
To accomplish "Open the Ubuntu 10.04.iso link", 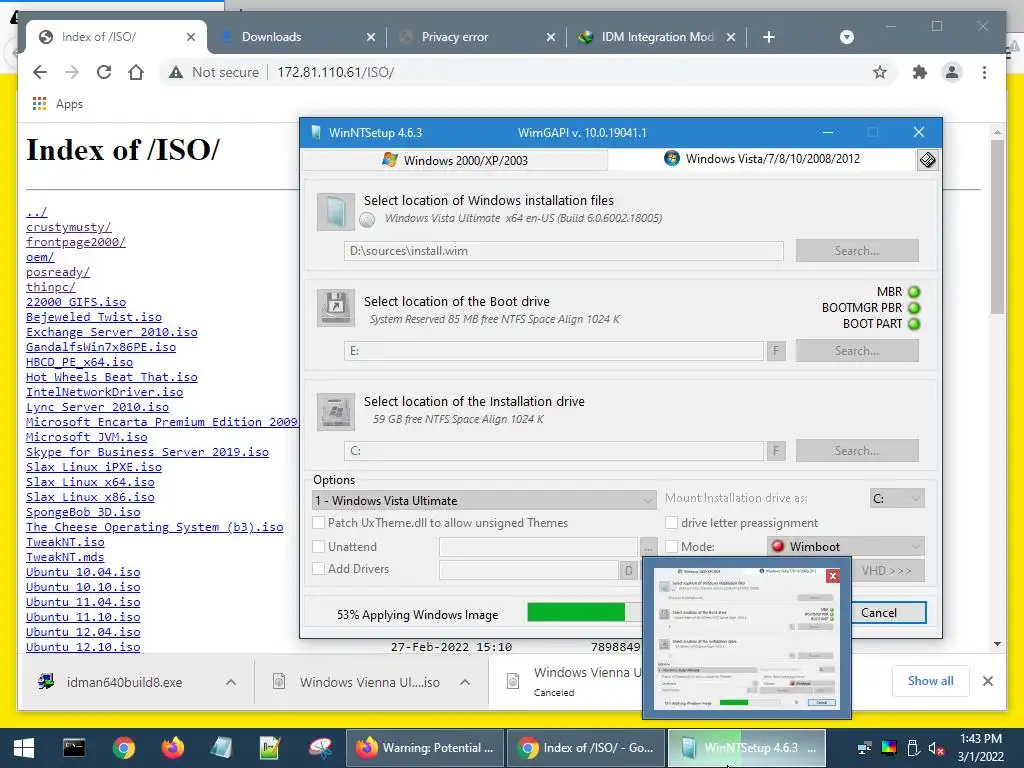I will pyautogui.click(x=83, y=572).
